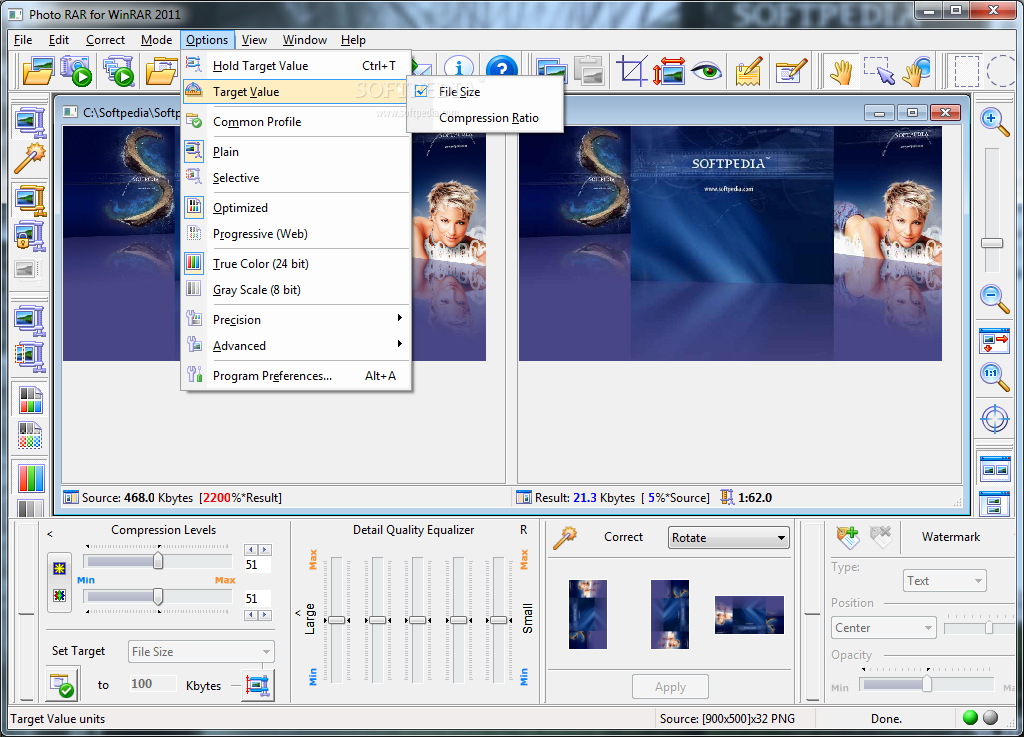
Task: Click the window with green checkmark icon
Action: coord(62,685)
